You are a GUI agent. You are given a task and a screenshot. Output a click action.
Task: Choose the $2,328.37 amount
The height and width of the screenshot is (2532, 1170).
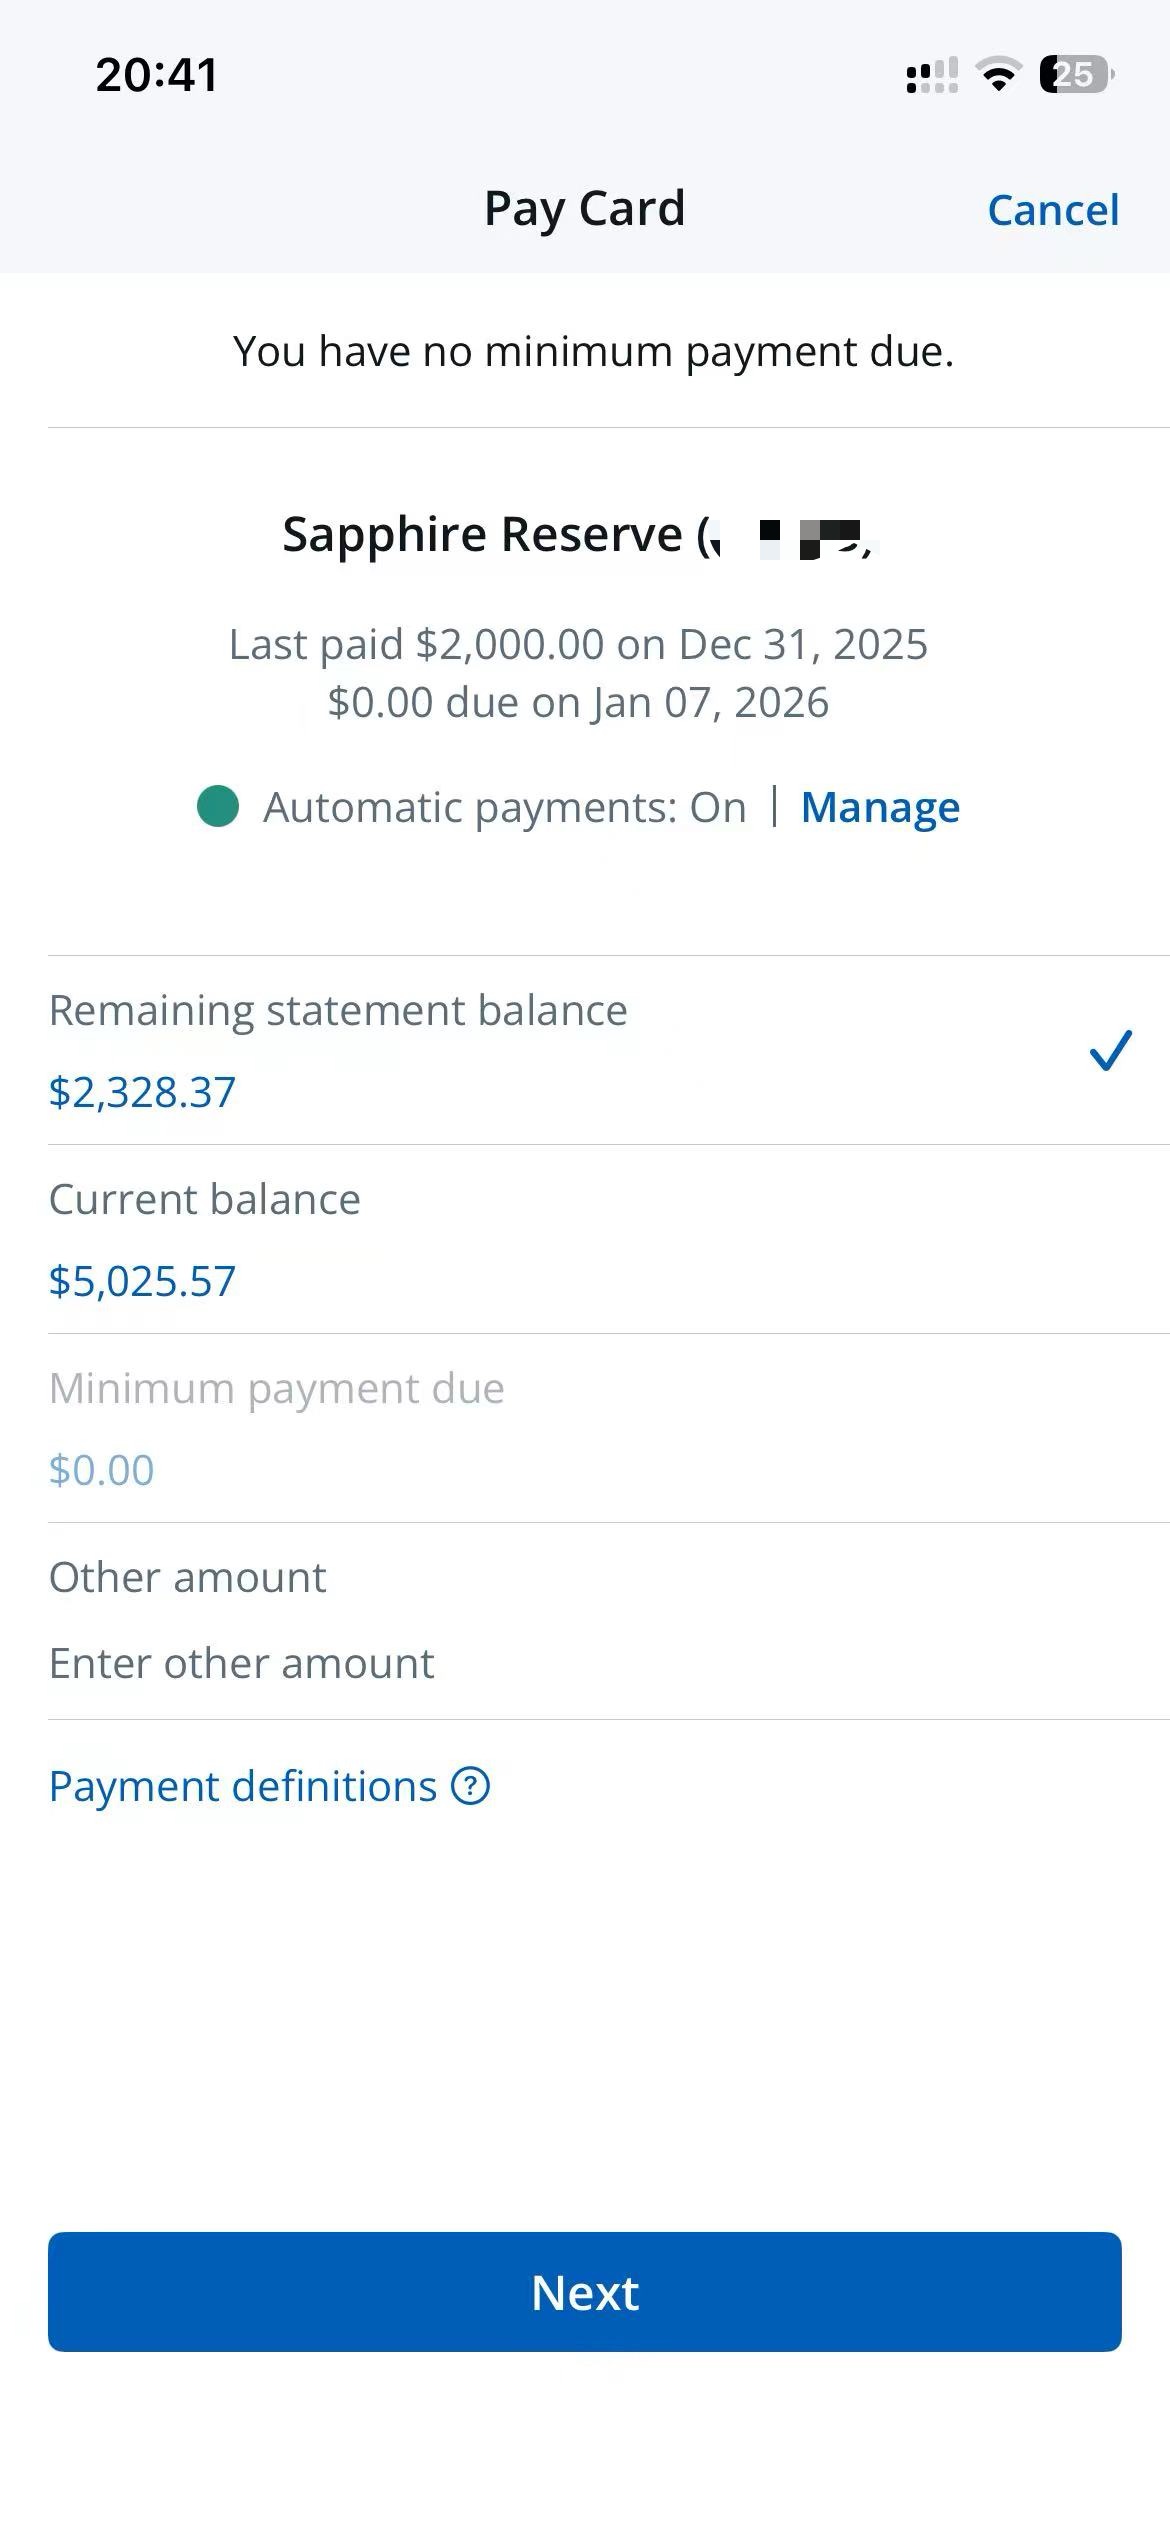click(142, 1092)
